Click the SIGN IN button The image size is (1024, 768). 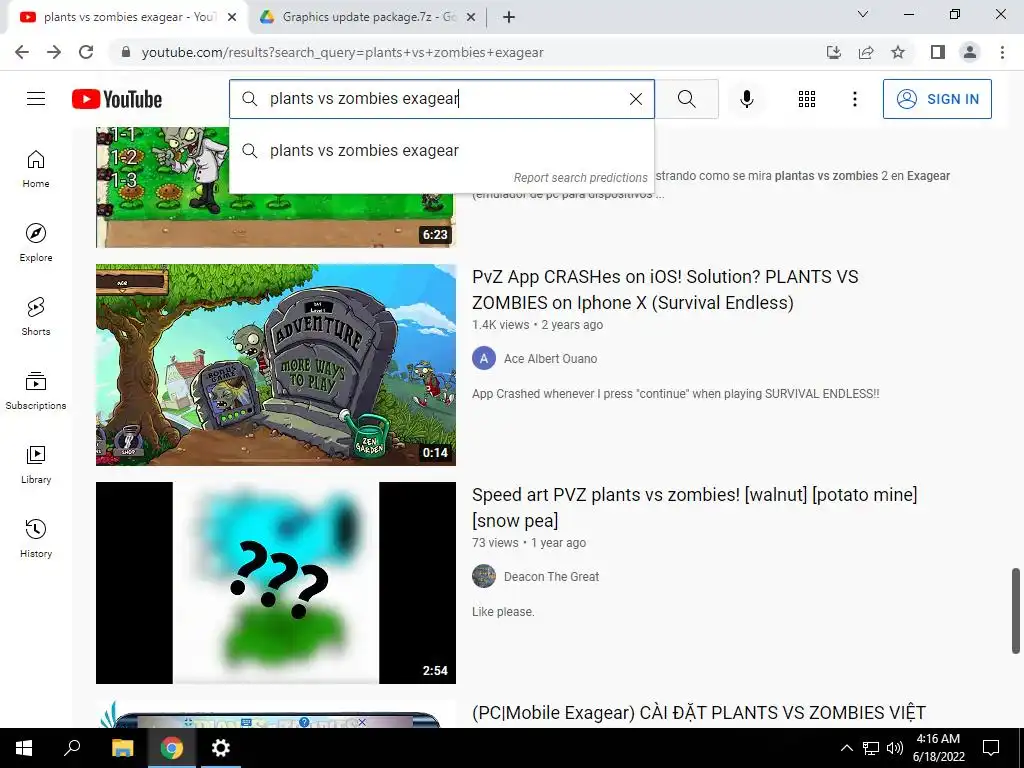click(x=937, y=99)
